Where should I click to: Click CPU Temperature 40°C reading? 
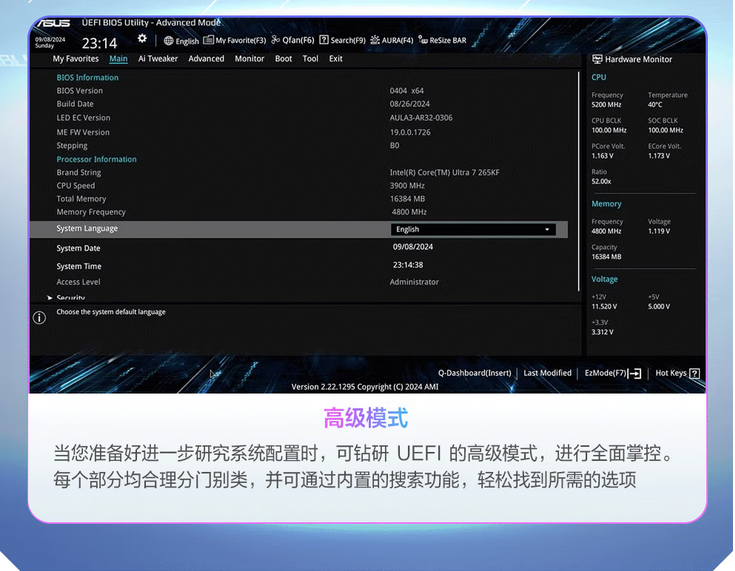(x=655, y=105)
